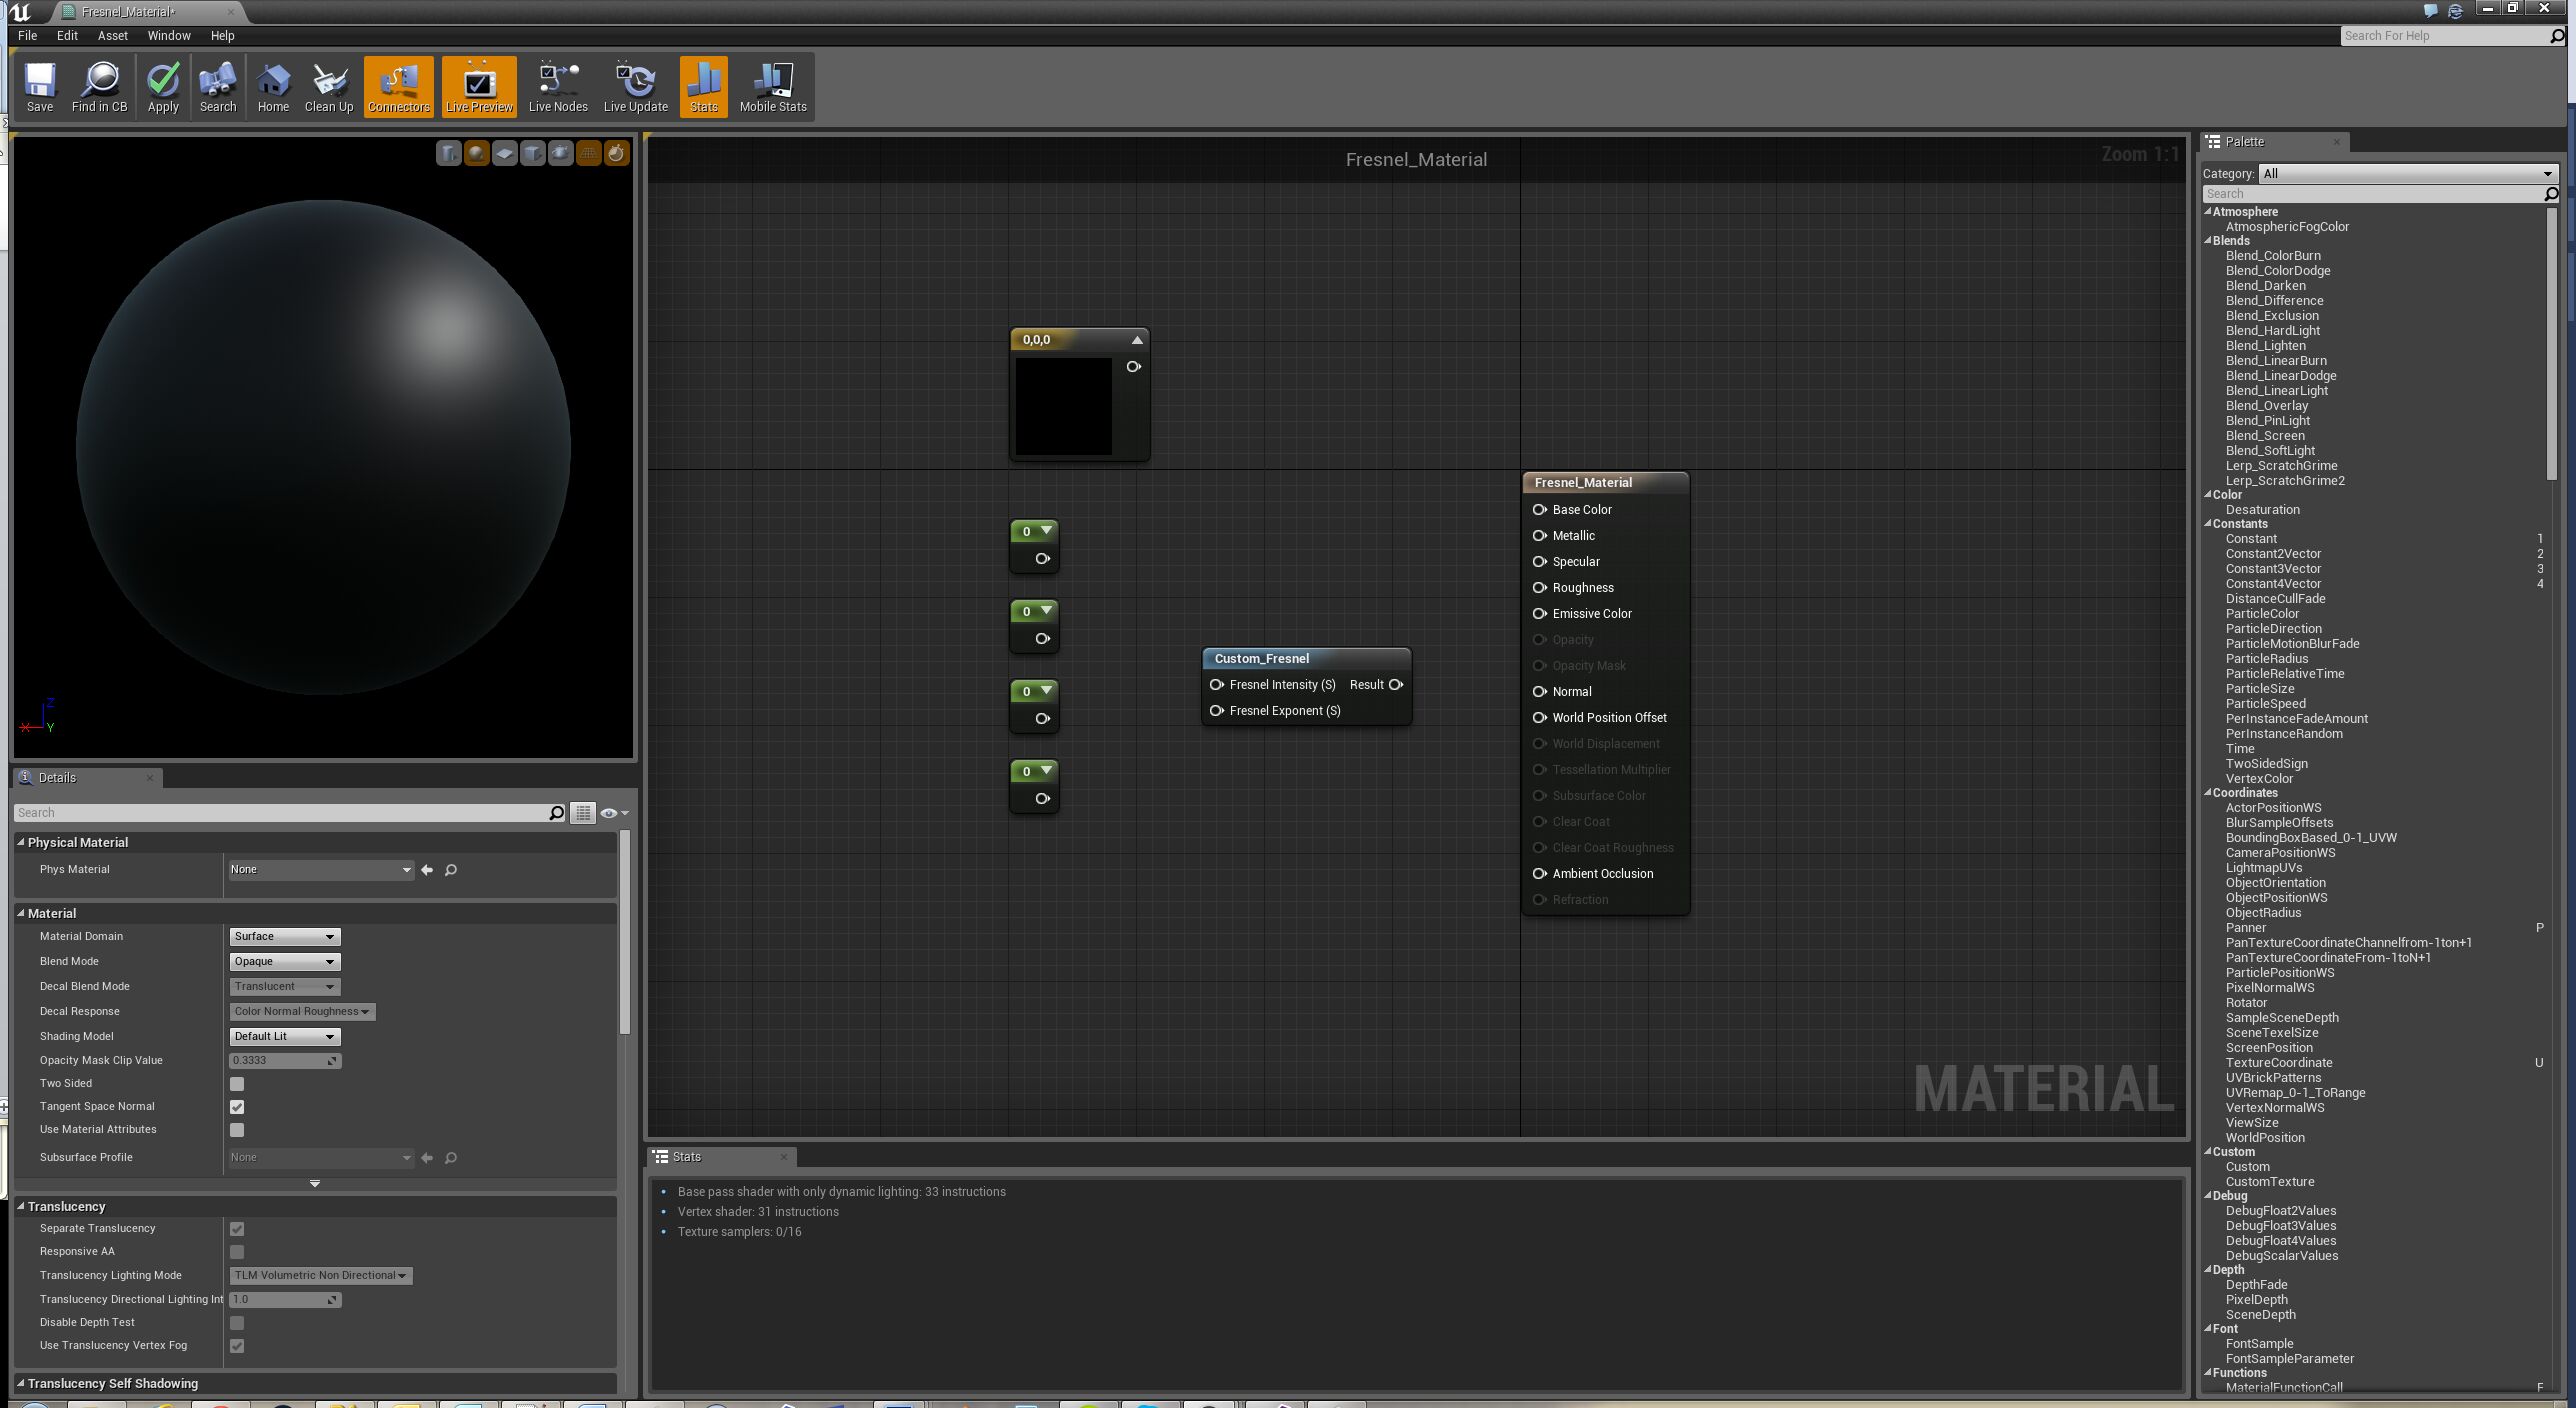2576x1408 pixels.
Task: Click the Clean Up toolbar icon
Action: coord(329,86)
